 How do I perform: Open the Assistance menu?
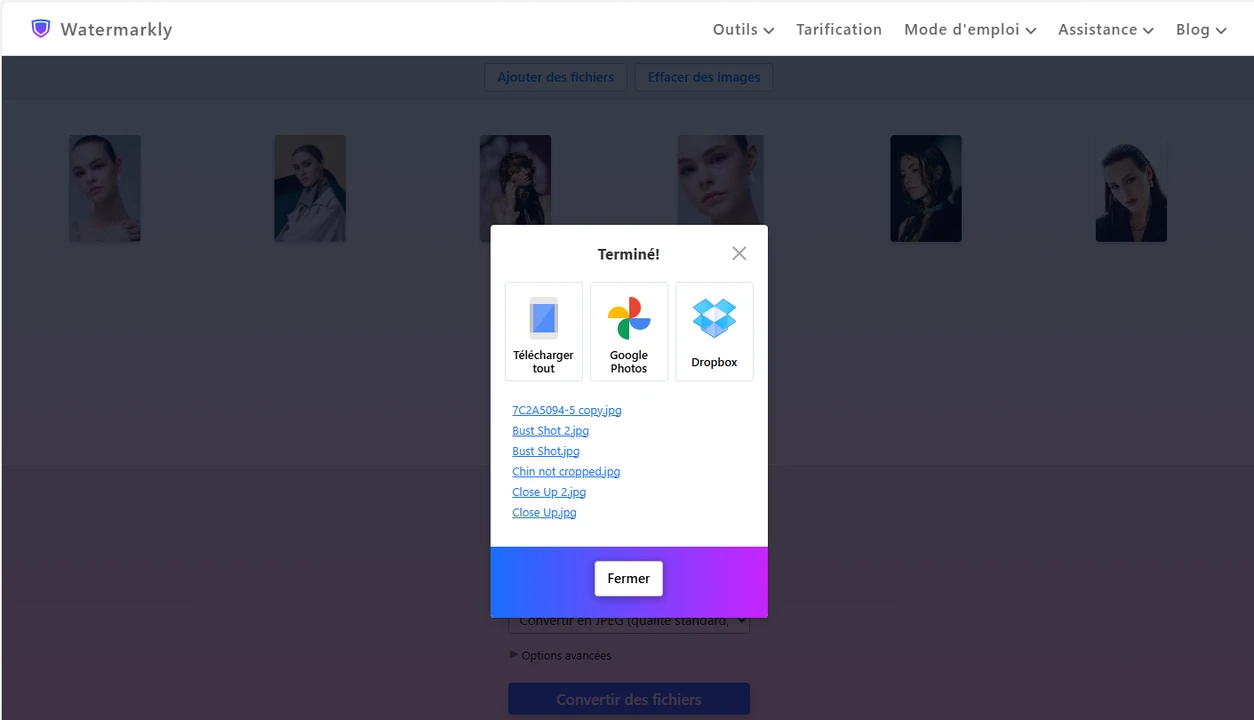[x=1105, y=30]
